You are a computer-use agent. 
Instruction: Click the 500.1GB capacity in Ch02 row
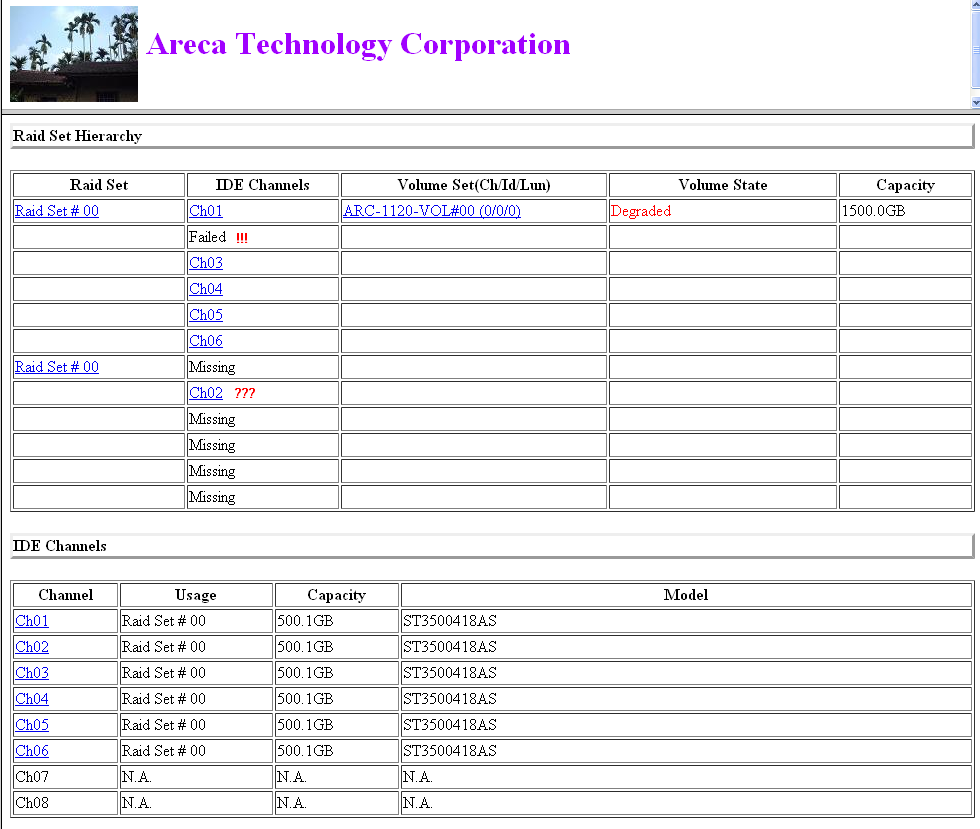click(305, 647)
